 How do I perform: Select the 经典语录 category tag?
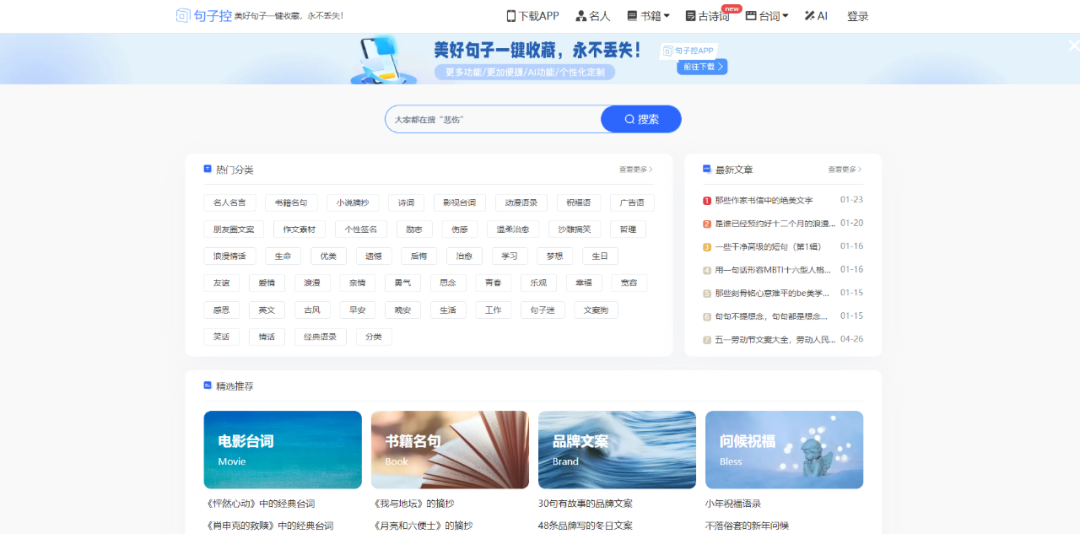[320, 337]
